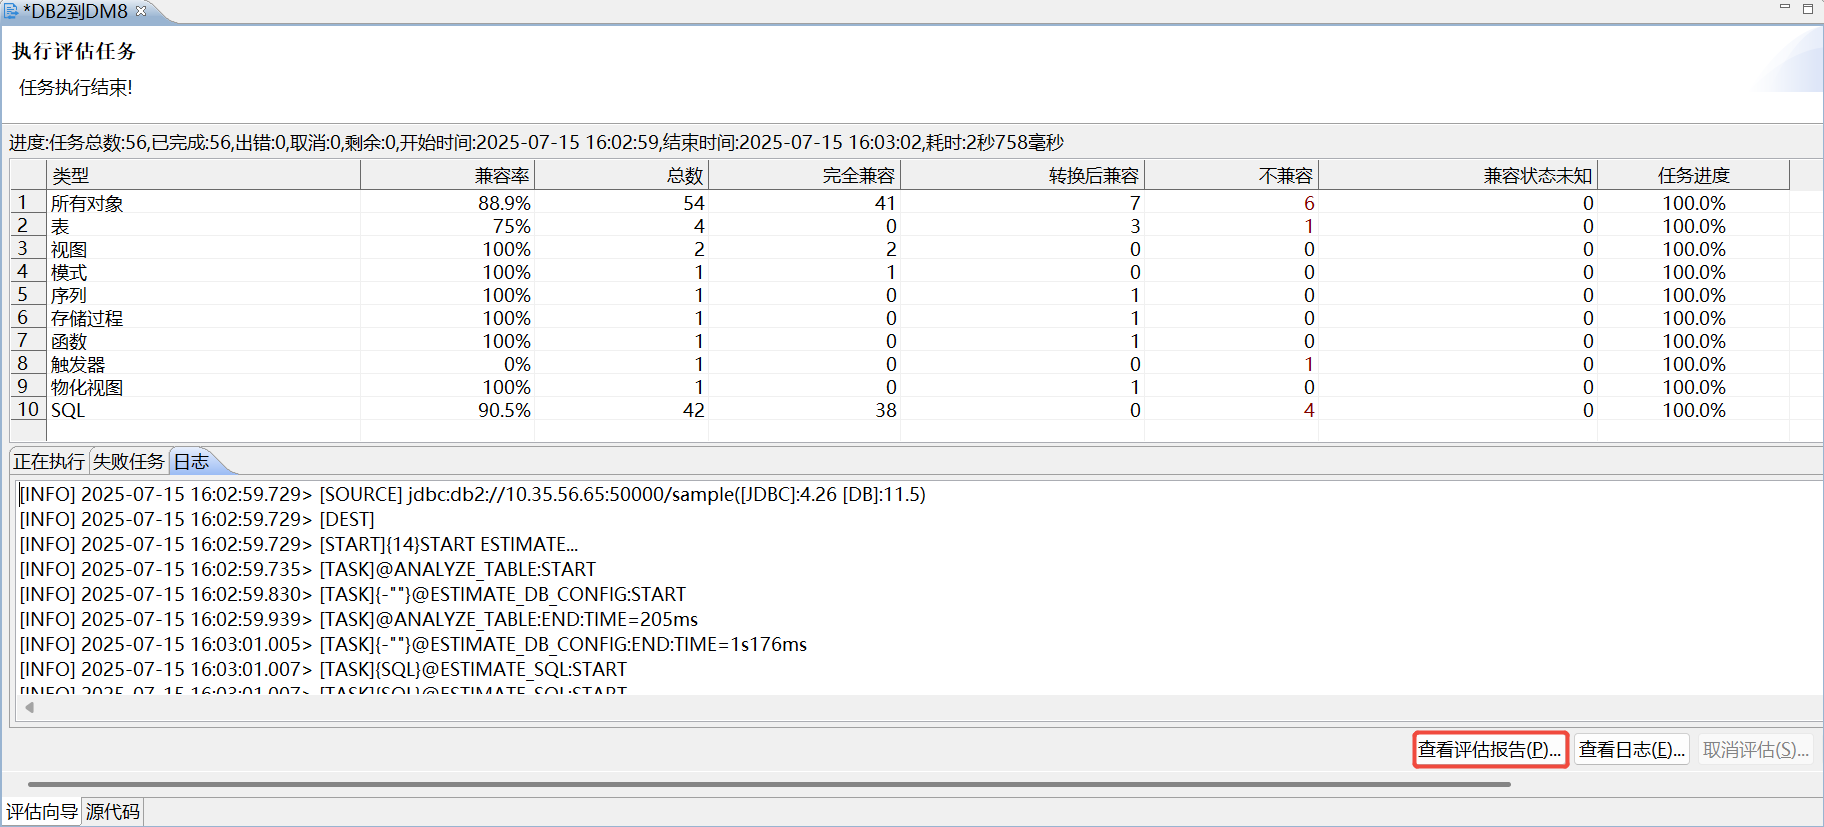Select the 视图 row

[900, 249]
